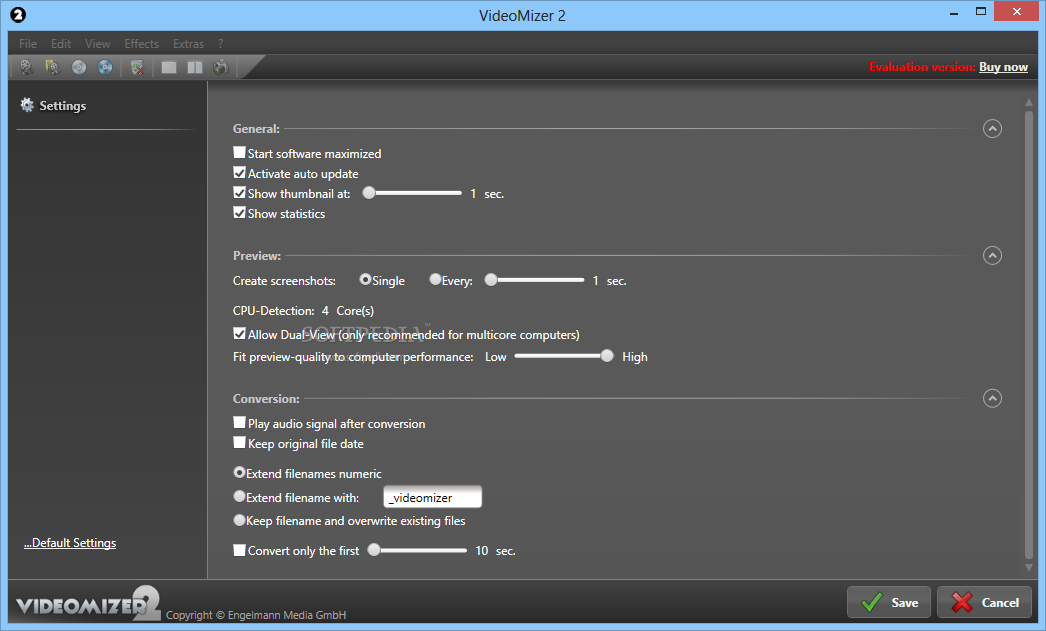Select the dual view split layout icon

[195, 67]
